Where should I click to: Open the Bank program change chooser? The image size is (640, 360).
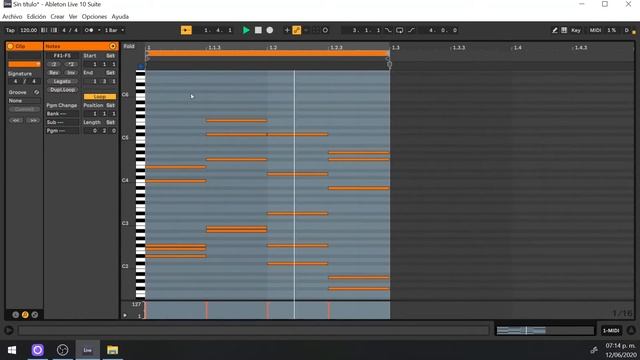click(x=62, y=114)
